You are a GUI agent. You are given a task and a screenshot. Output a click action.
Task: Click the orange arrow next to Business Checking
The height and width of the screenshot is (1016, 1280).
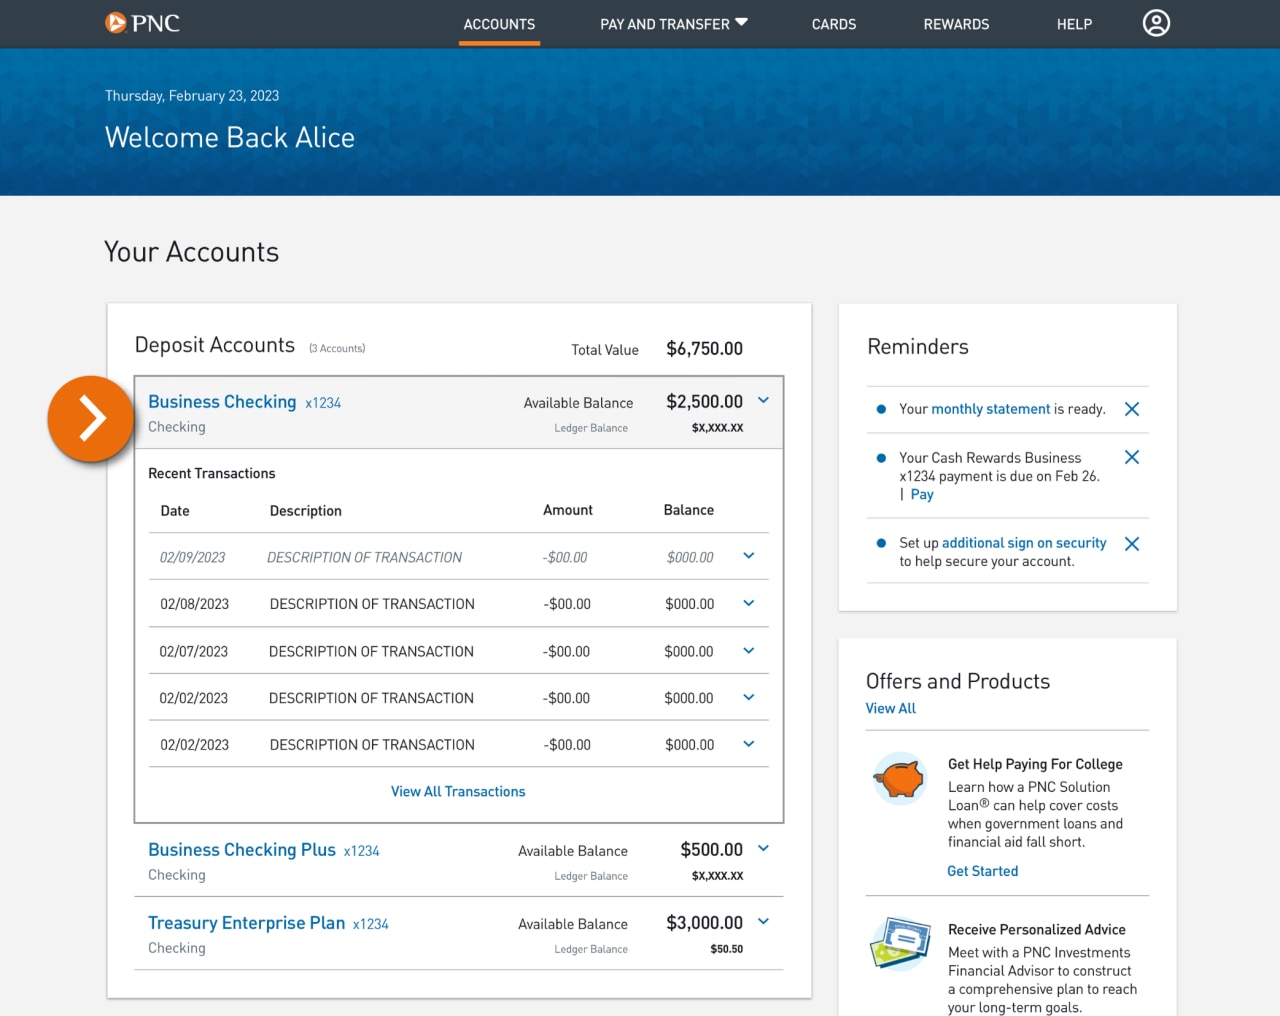(91, 419)
